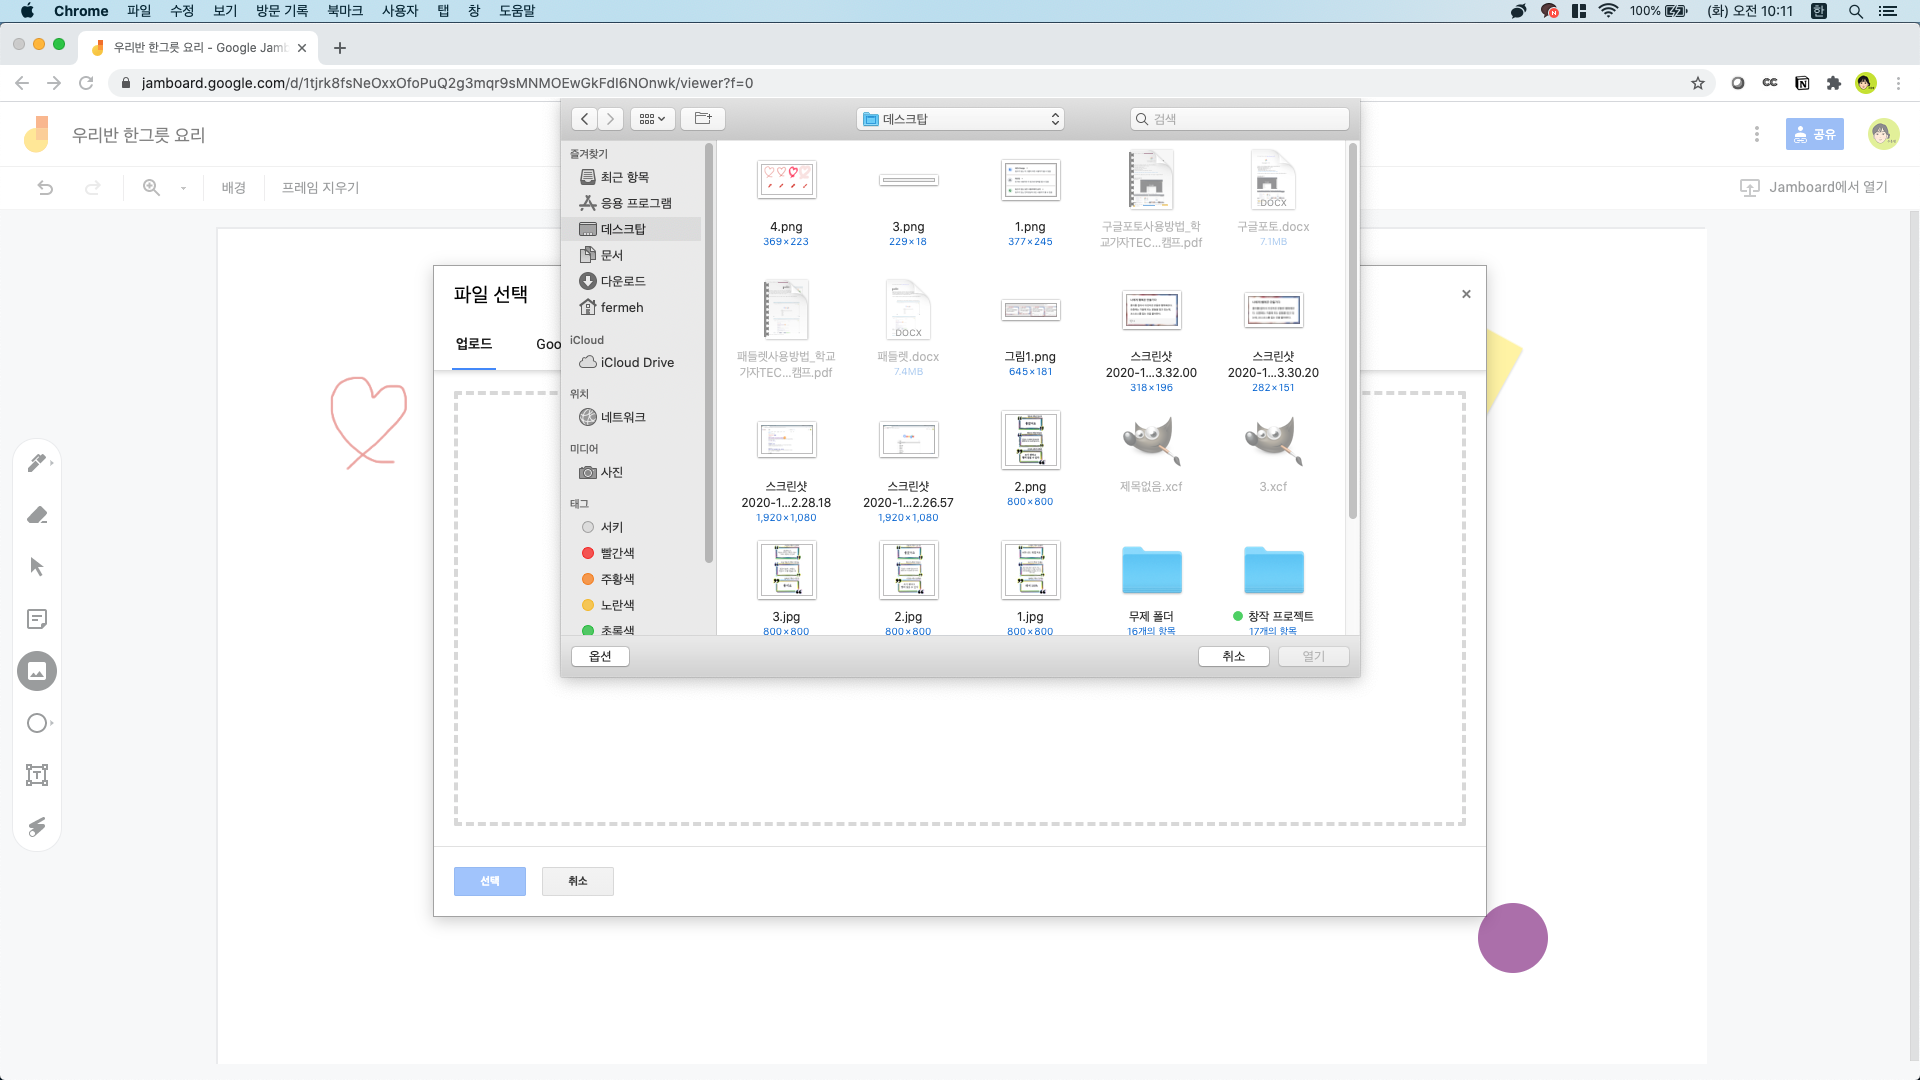Switch to the 업로드 tab
The height and width of the screenshot is (1080, 1920).
pos(474,344)
